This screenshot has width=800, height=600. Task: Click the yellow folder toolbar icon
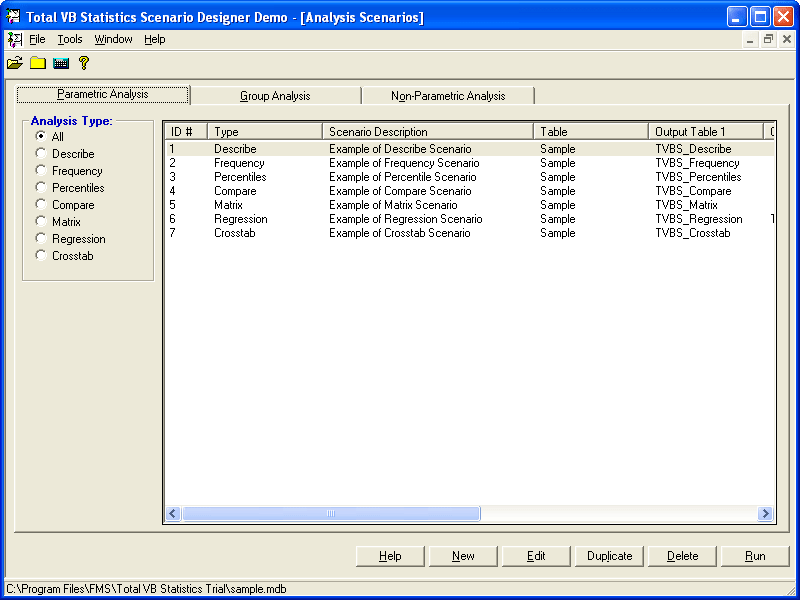38,62
